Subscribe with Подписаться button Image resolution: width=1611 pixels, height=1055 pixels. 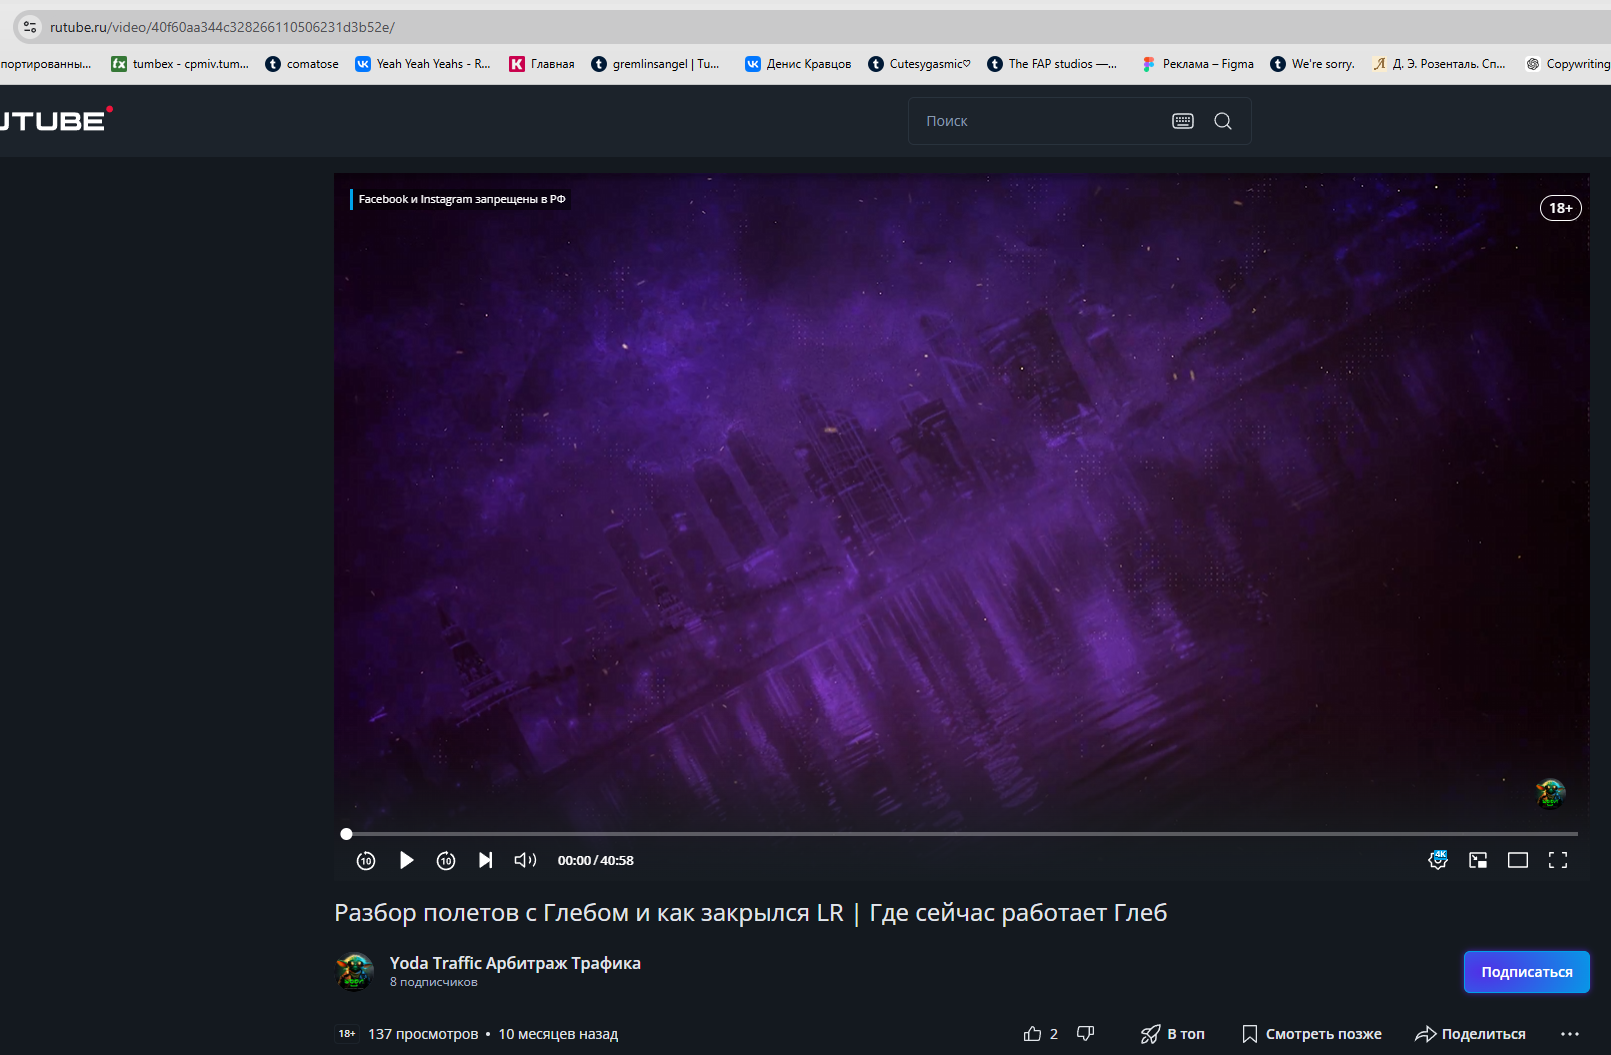(x=1527, y=972)
